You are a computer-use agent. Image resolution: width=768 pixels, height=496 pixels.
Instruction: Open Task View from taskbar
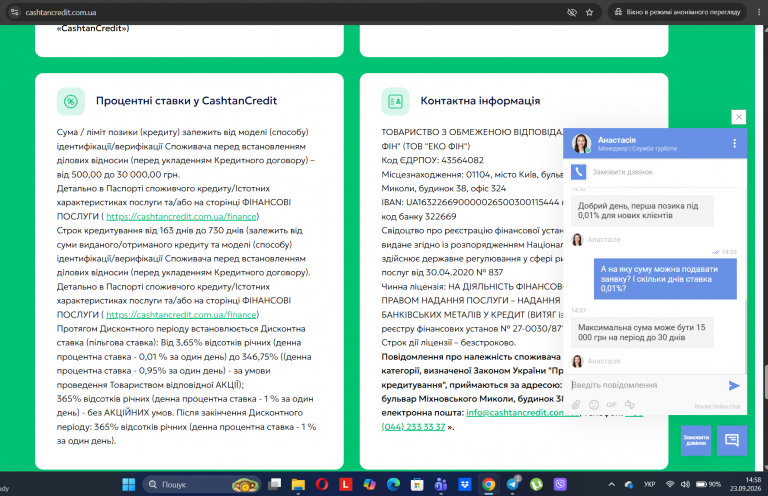[x=274, y=485]
